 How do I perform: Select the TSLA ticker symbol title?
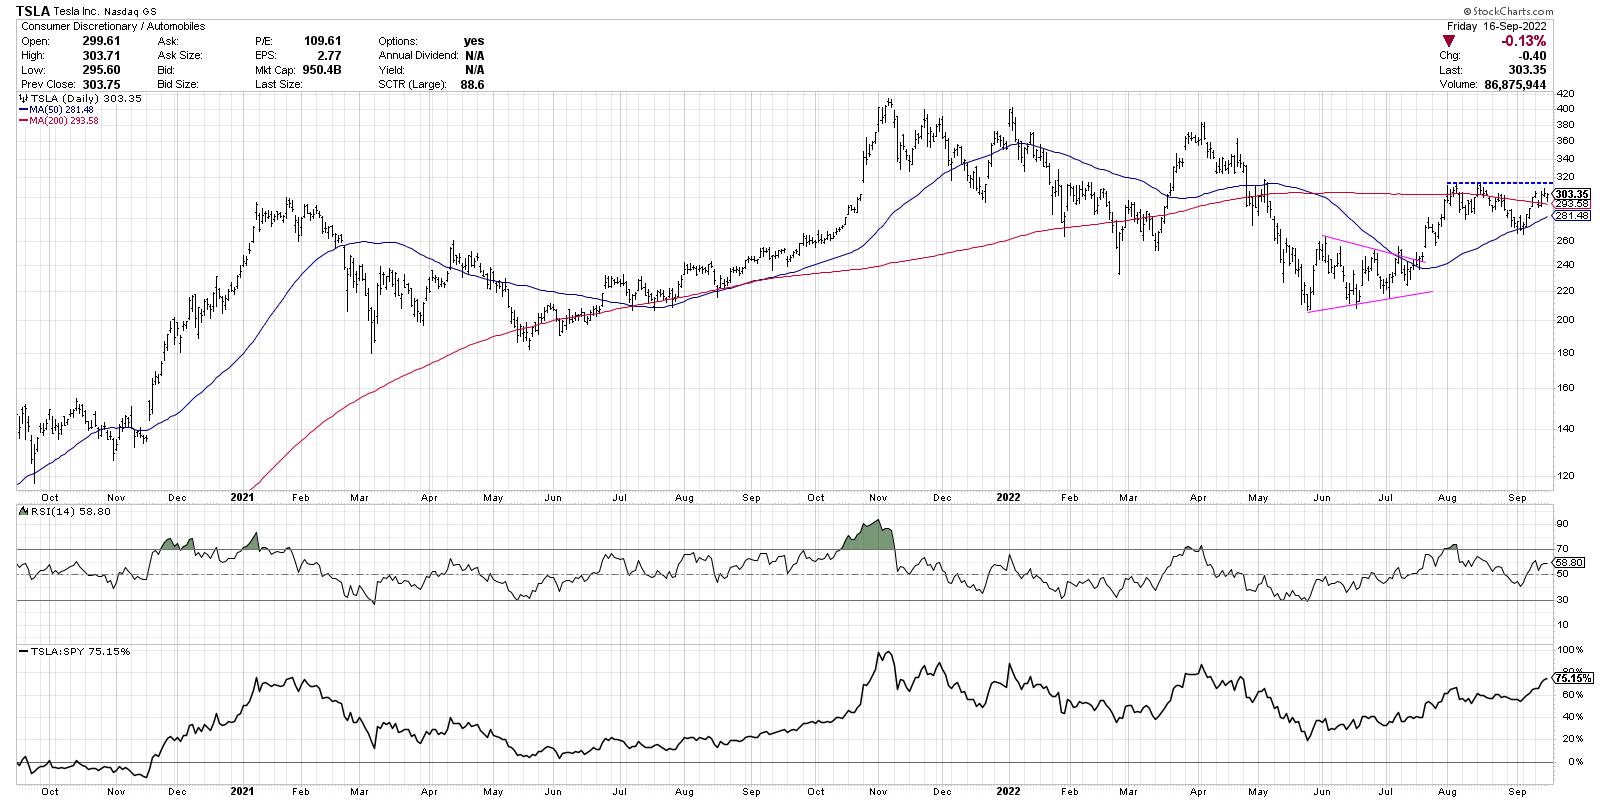click(32, 11)
